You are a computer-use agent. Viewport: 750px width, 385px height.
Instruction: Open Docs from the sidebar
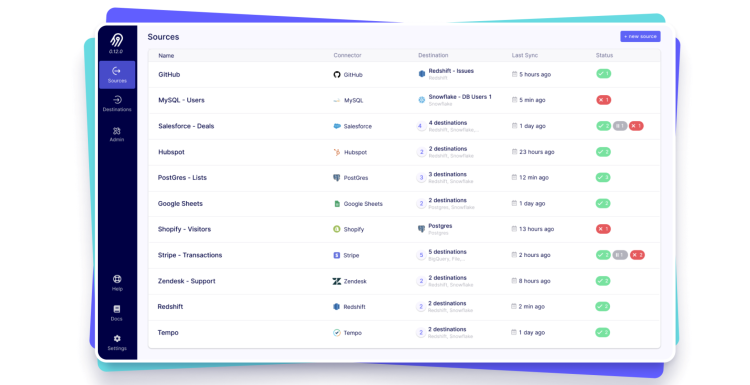(x=117, y=313)
